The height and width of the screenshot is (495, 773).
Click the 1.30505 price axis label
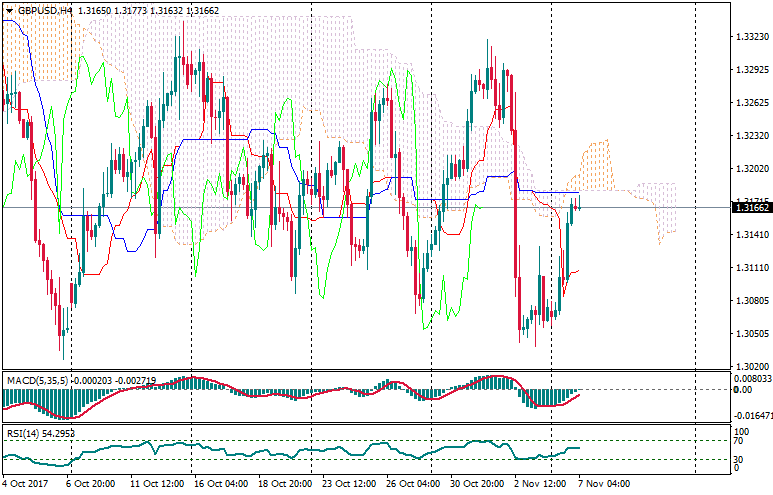pos(749,334)
